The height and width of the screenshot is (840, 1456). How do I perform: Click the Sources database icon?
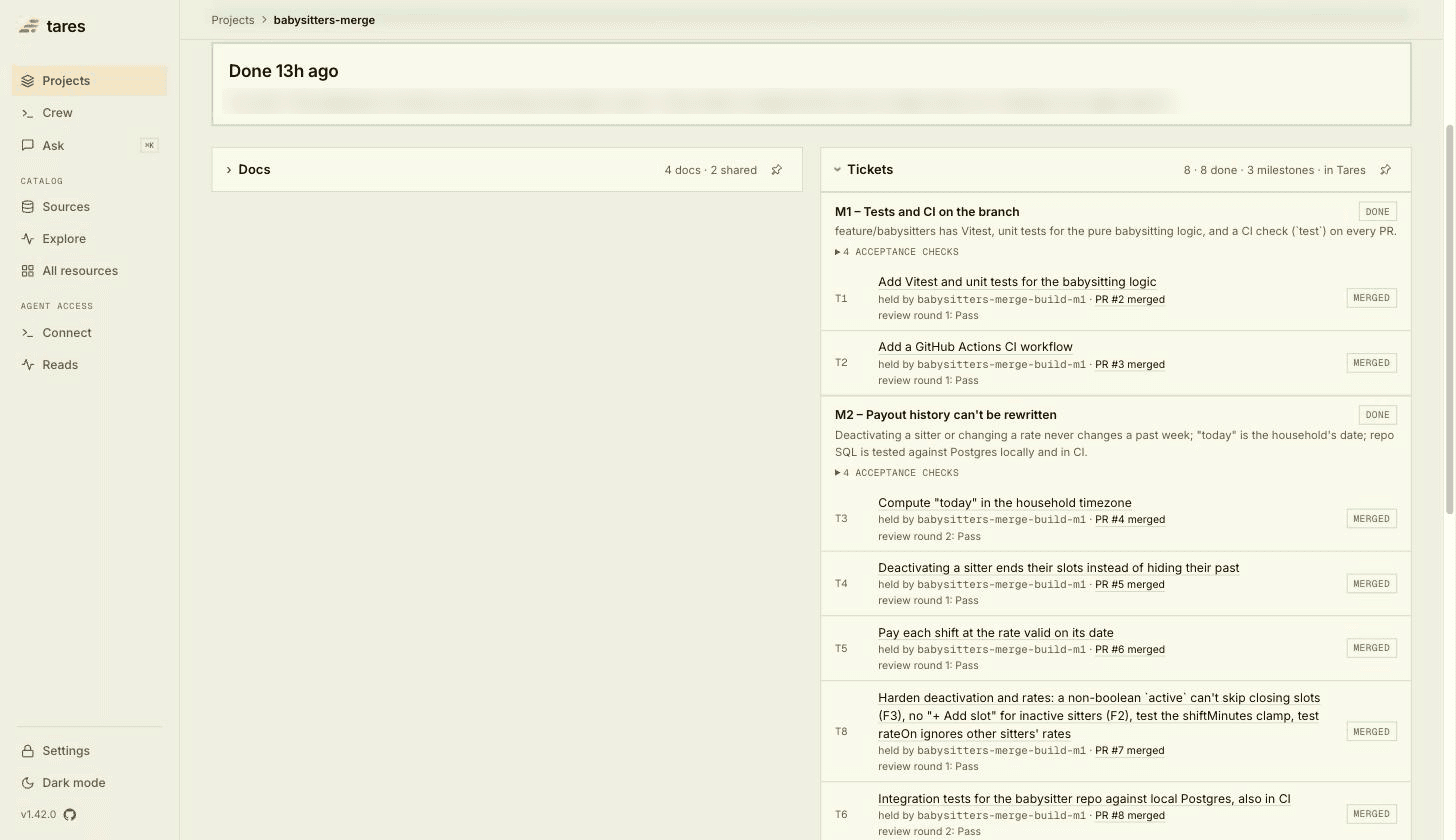28,207
